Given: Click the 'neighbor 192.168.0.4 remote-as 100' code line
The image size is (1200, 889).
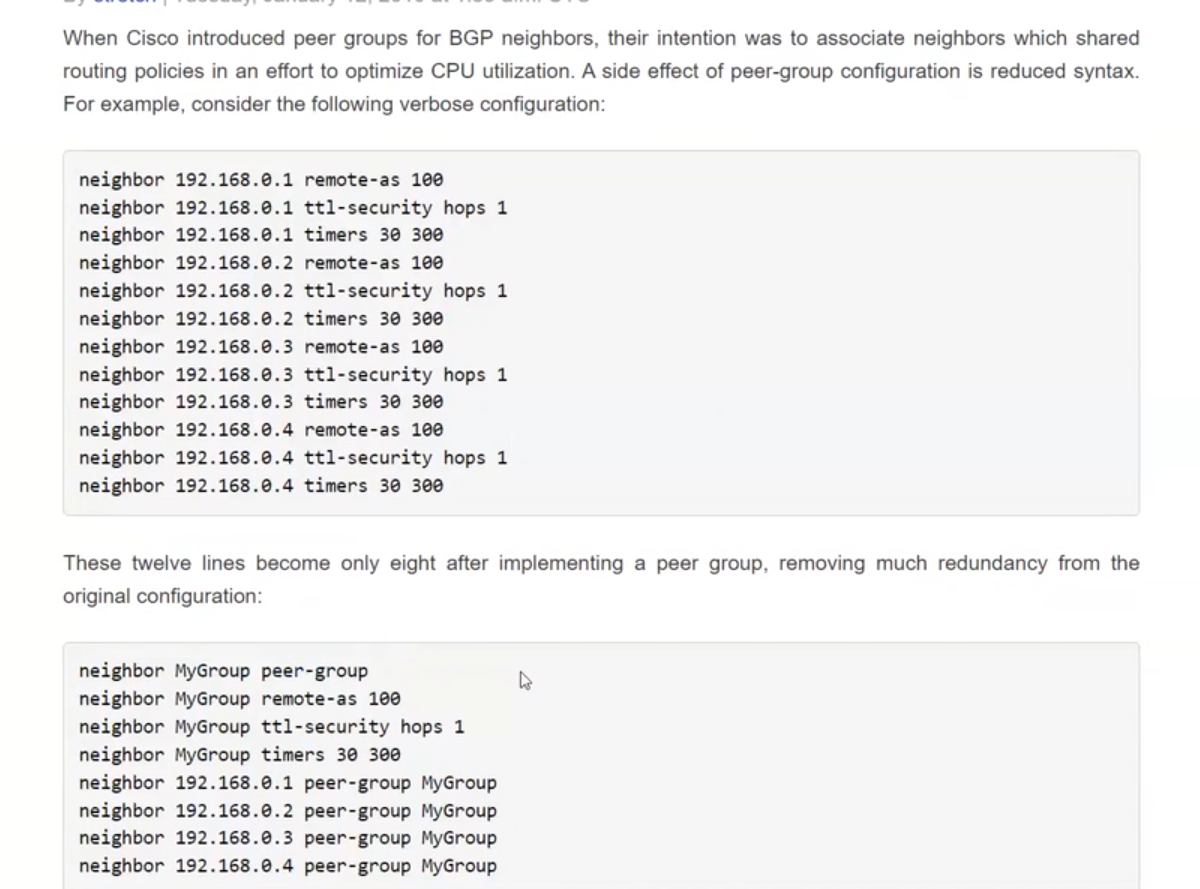Looking at the screenshot, I should pos(260,430).
